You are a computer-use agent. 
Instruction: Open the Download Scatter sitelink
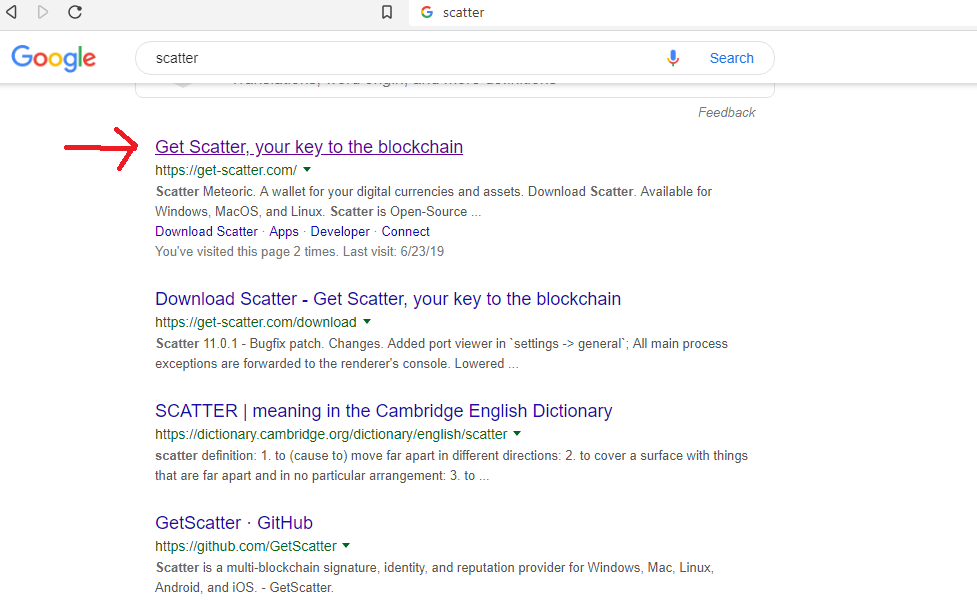pyautogui.click(x=206, y=231)
